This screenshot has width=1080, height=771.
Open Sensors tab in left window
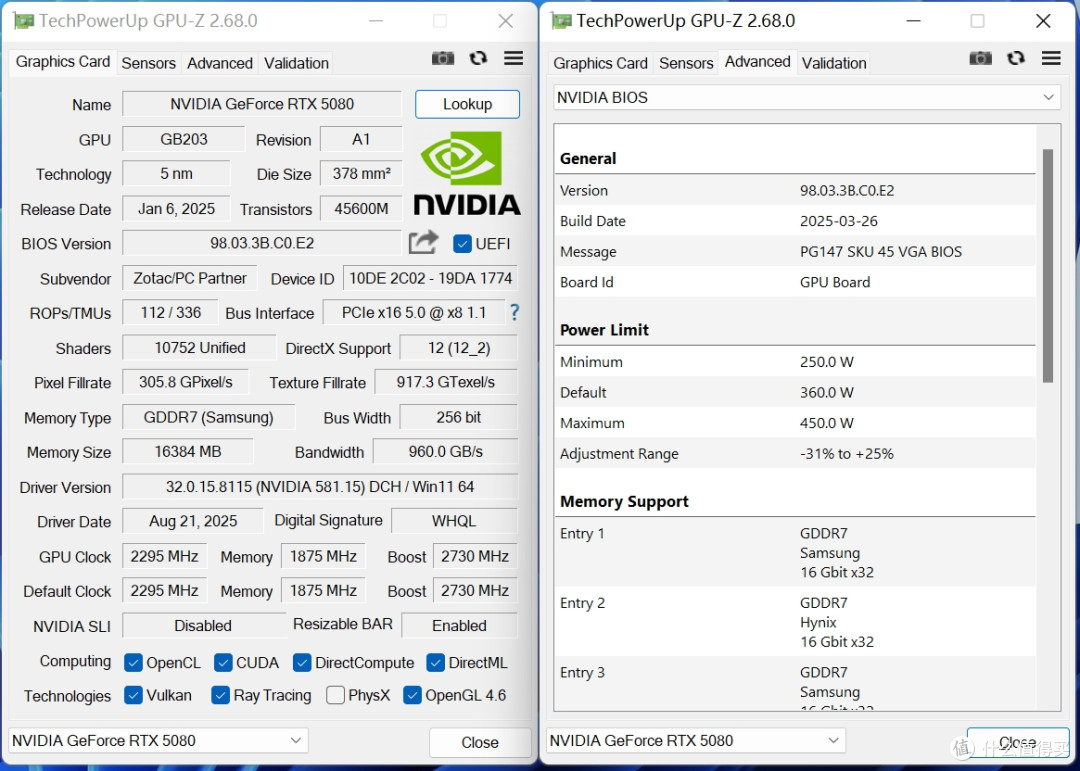point(149,63)
